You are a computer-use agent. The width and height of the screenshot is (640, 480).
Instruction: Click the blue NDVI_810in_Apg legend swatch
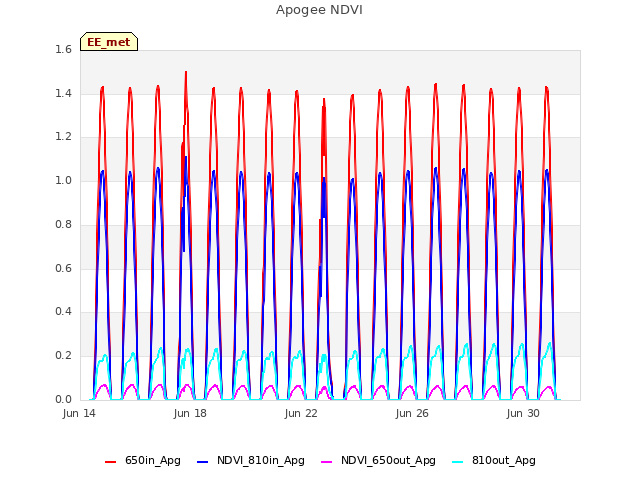click(202, 462)
